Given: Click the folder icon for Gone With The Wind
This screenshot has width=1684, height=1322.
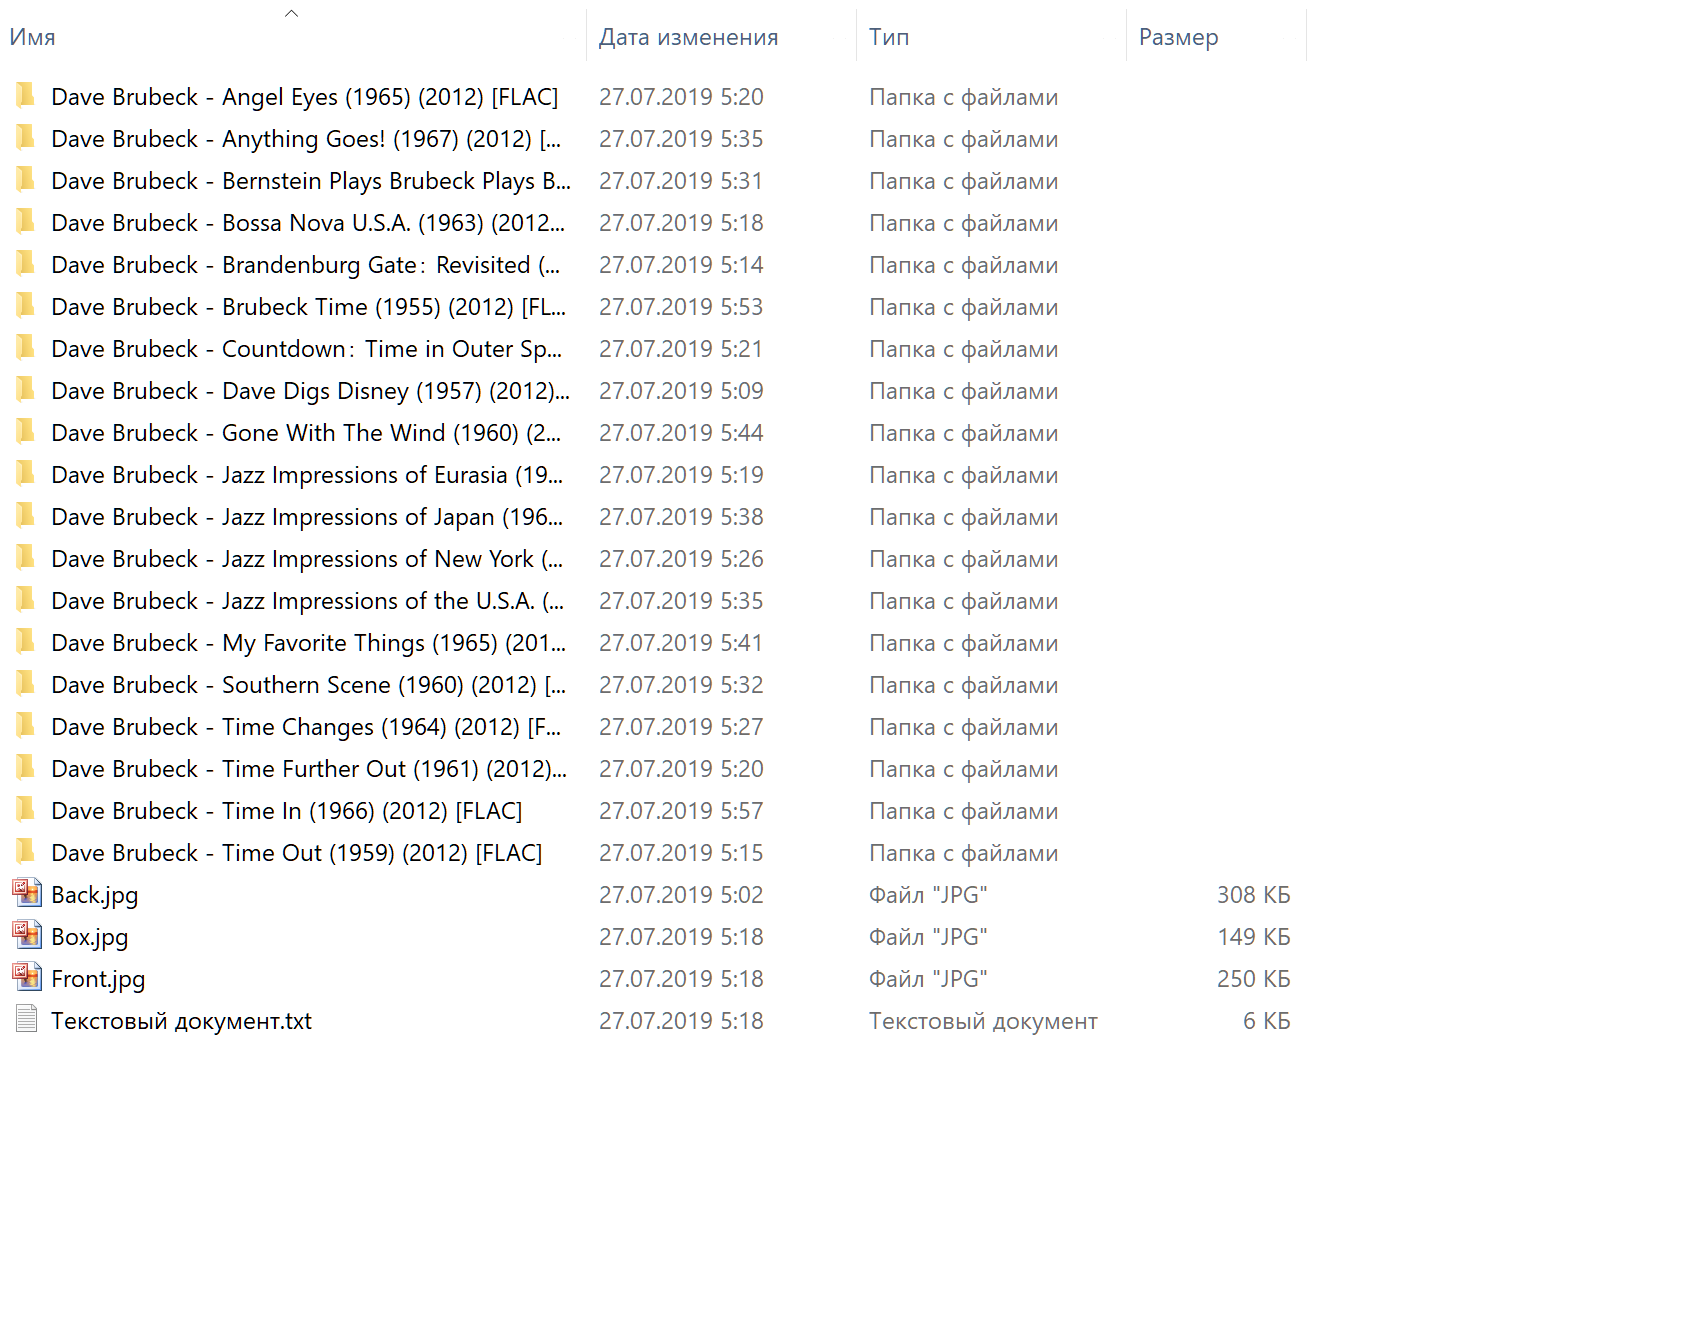Looking at the screenshot, I should click(26, 432).
